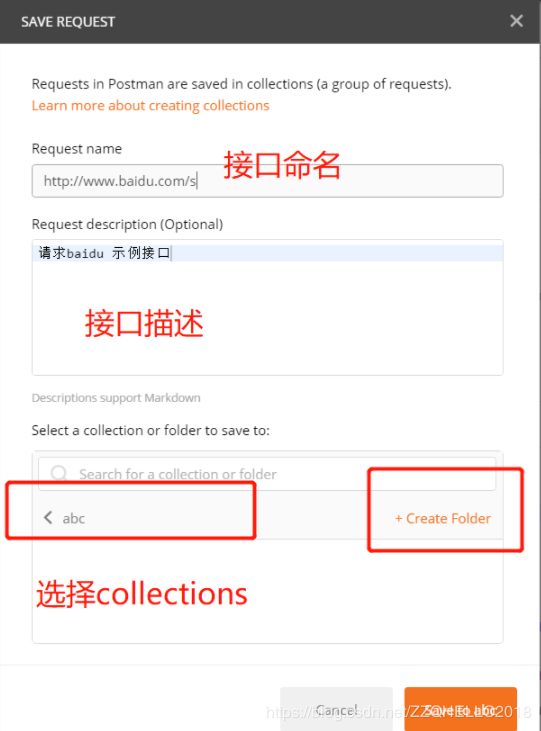Click the empty folder list area under abc
This screenshot has width=541, height=731.
coord(267,591)
